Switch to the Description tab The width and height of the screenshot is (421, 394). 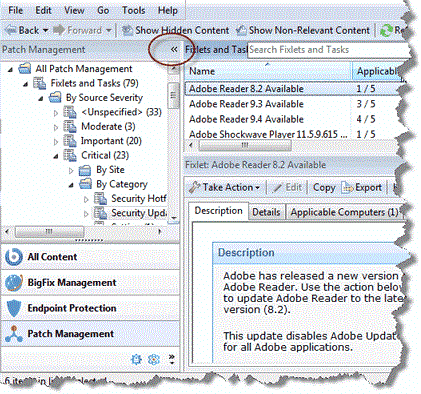coord(219,211)
